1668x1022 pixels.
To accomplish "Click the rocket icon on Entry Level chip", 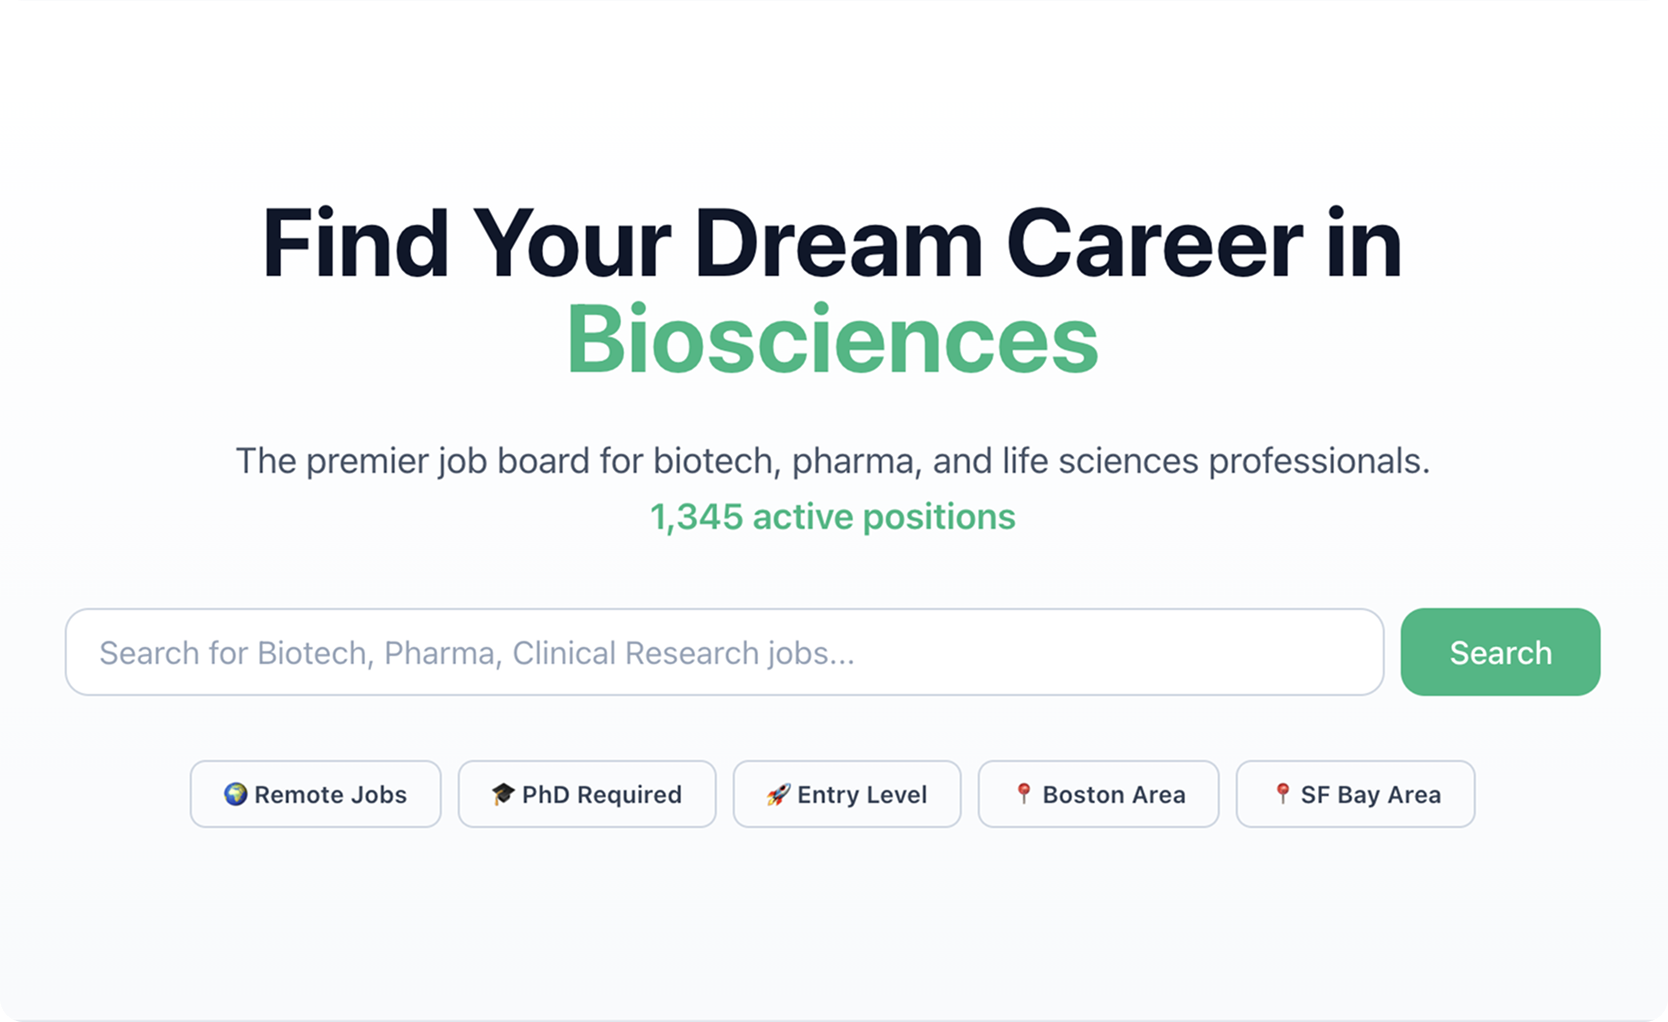I will tap(776, 794).
